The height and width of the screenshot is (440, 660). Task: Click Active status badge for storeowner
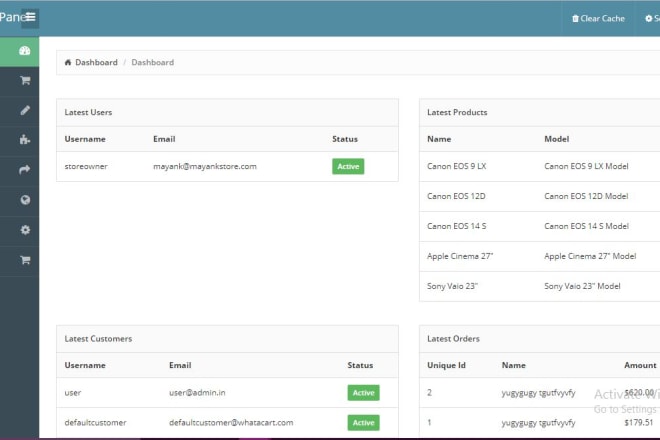tap(348, 166)
